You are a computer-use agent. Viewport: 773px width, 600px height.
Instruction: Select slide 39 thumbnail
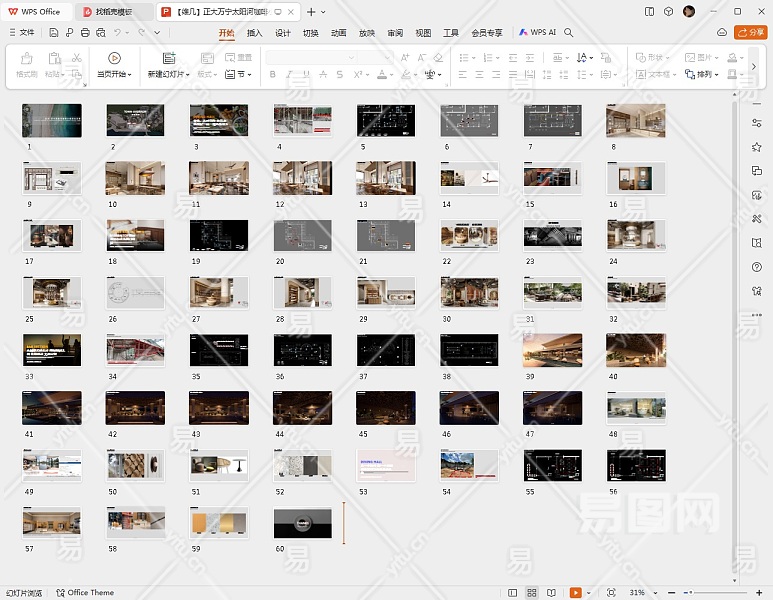[552, 351]
